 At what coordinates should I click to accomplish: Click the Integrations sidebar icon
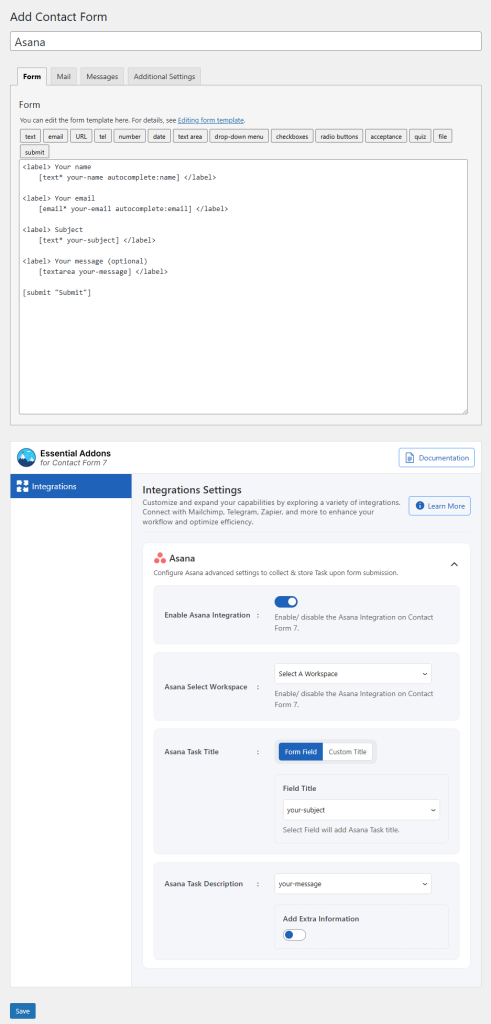22,486
